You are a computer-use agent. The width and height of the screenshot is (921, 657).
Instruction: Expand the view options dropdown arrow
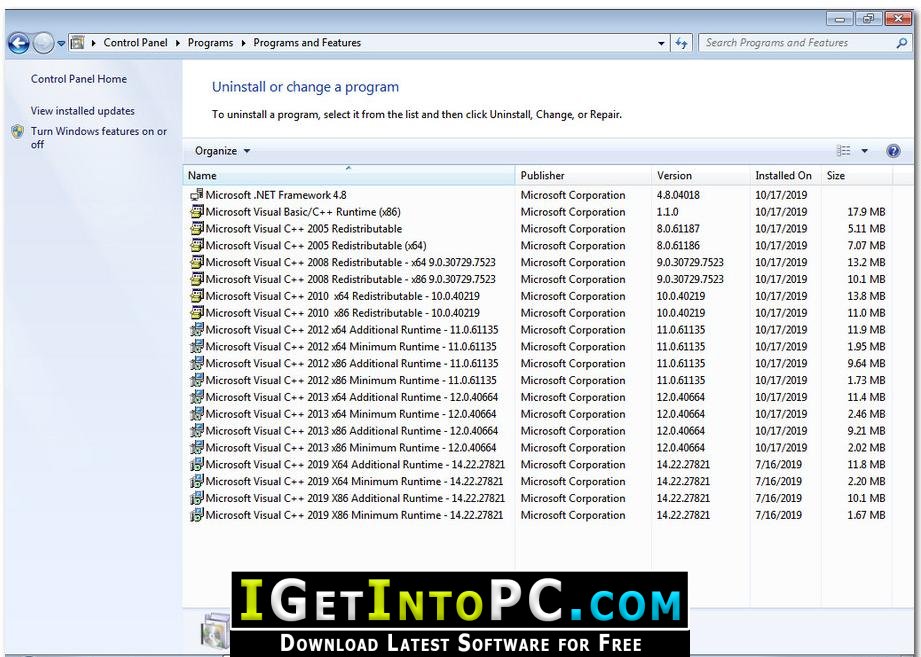(x=865, y=151)
